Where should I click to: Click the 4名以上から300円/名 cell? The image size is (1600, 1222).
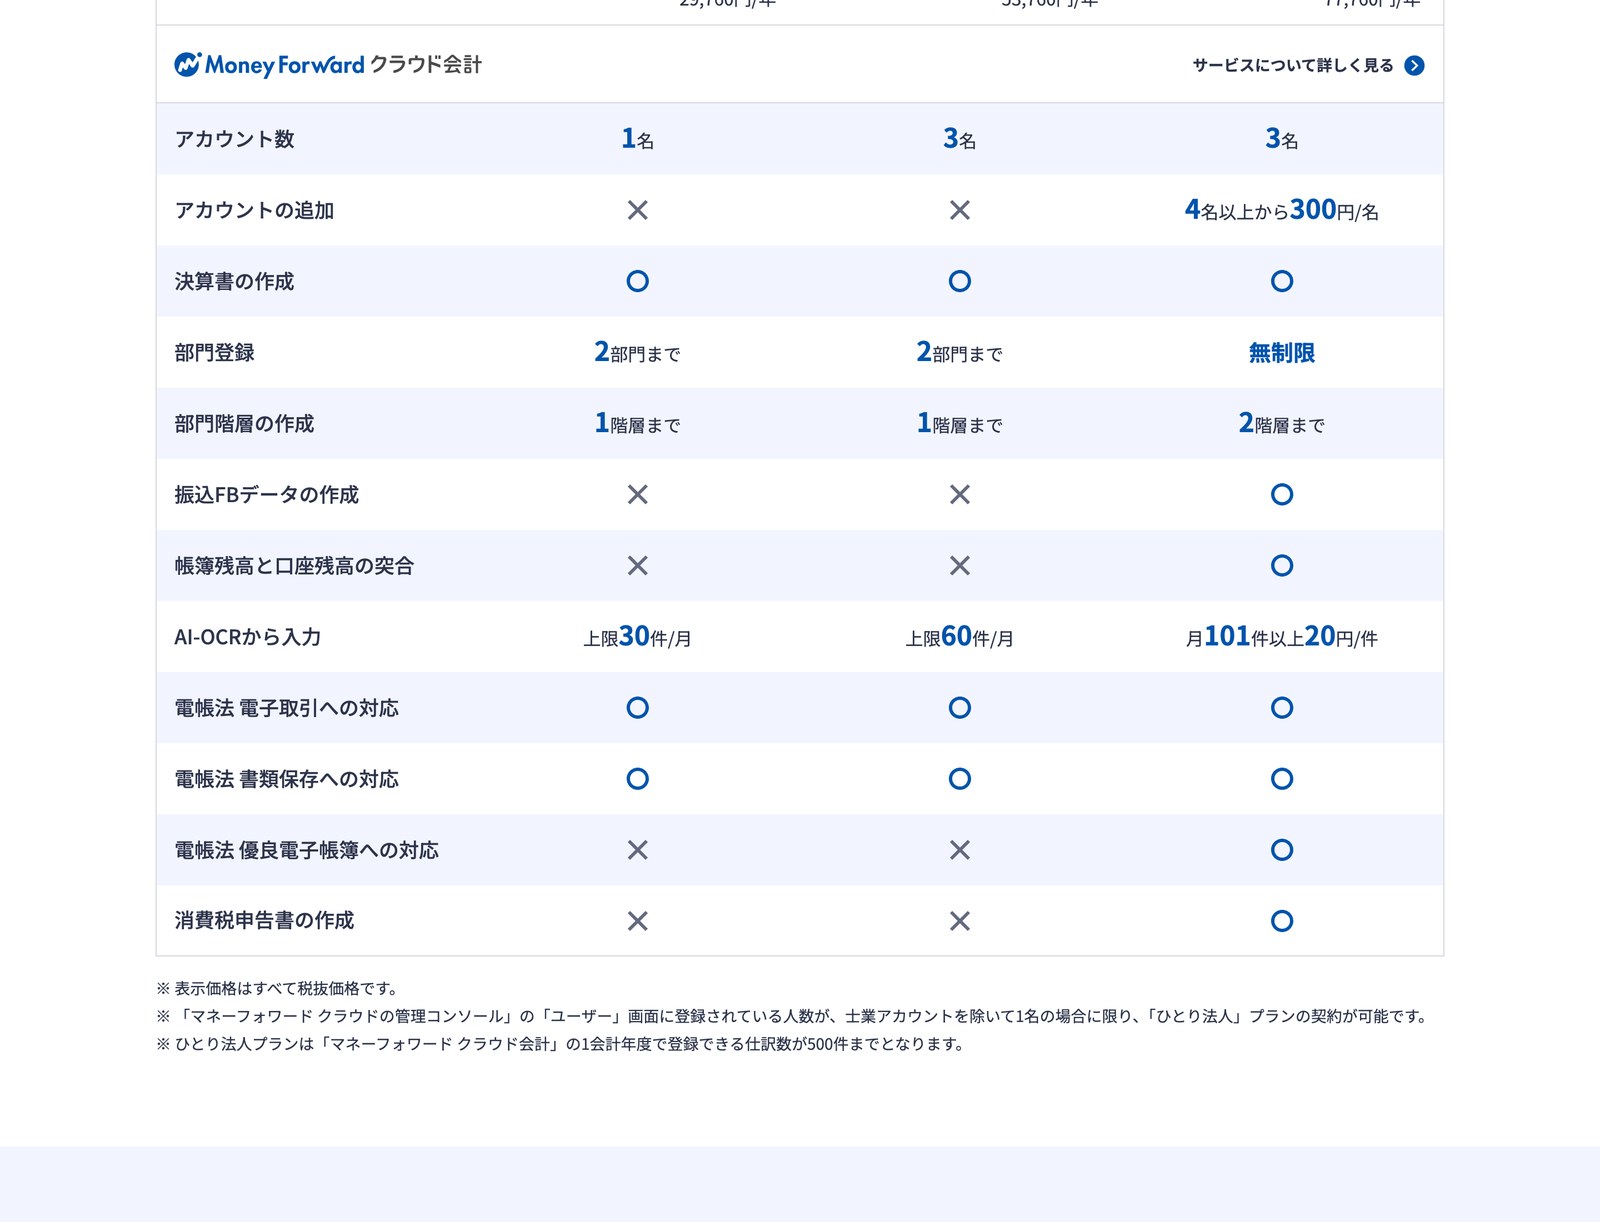[1281, 210]
